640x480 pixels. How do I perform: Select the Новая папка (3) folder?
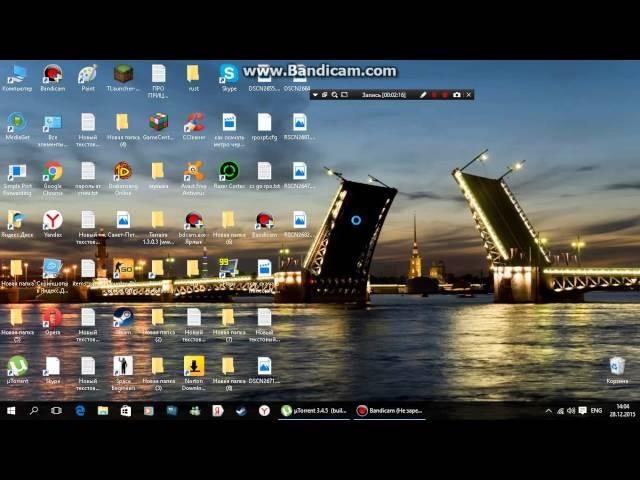point(158,373)
